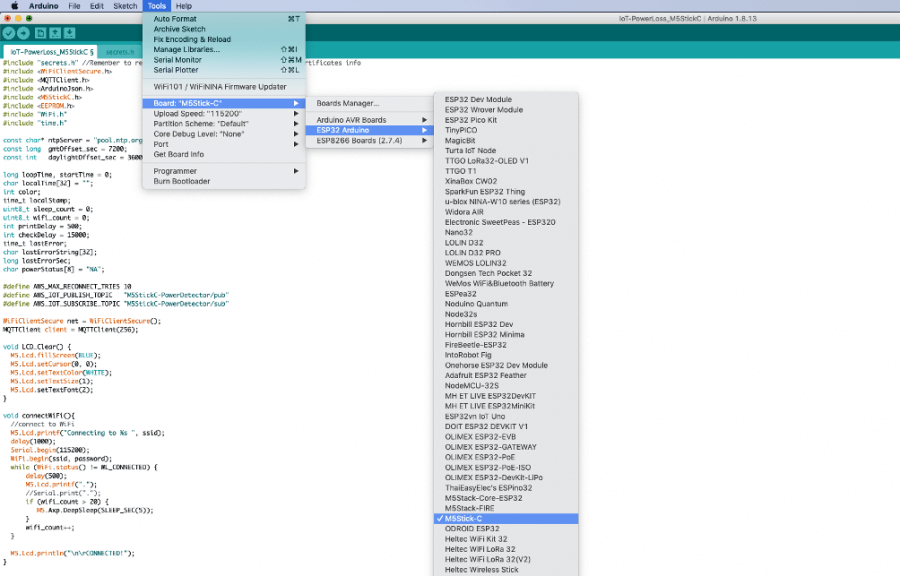Click the Verify checkmark toolbar icon
900x576 pixels.
[9, 33]
